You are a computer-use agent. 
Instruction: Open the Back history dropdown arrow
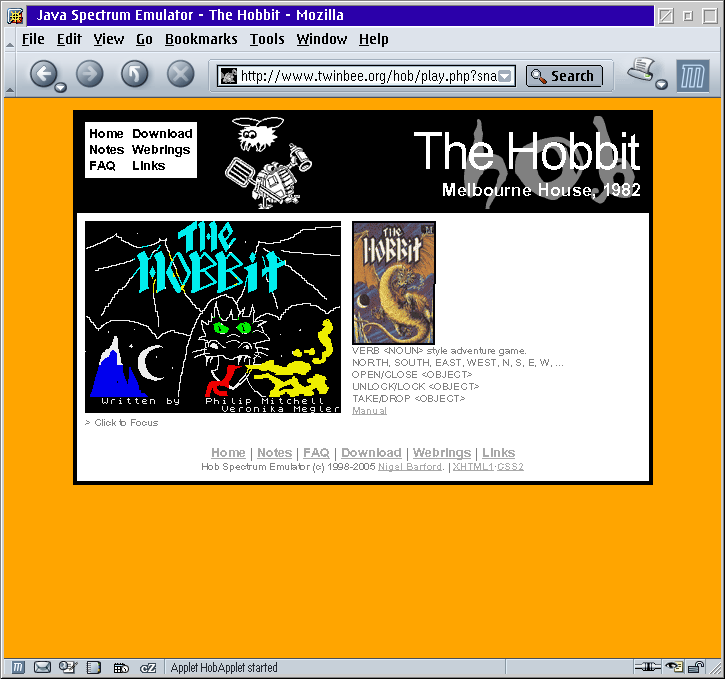(x=61, y=87)
